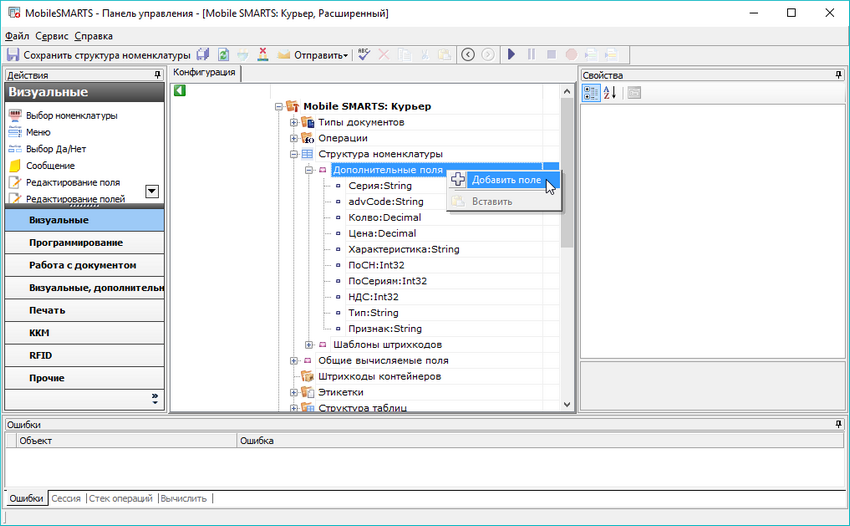Screen dimensions: 850x526
Task: Click the forward navigation circle arrow
Action: click(x=488, y=55)
